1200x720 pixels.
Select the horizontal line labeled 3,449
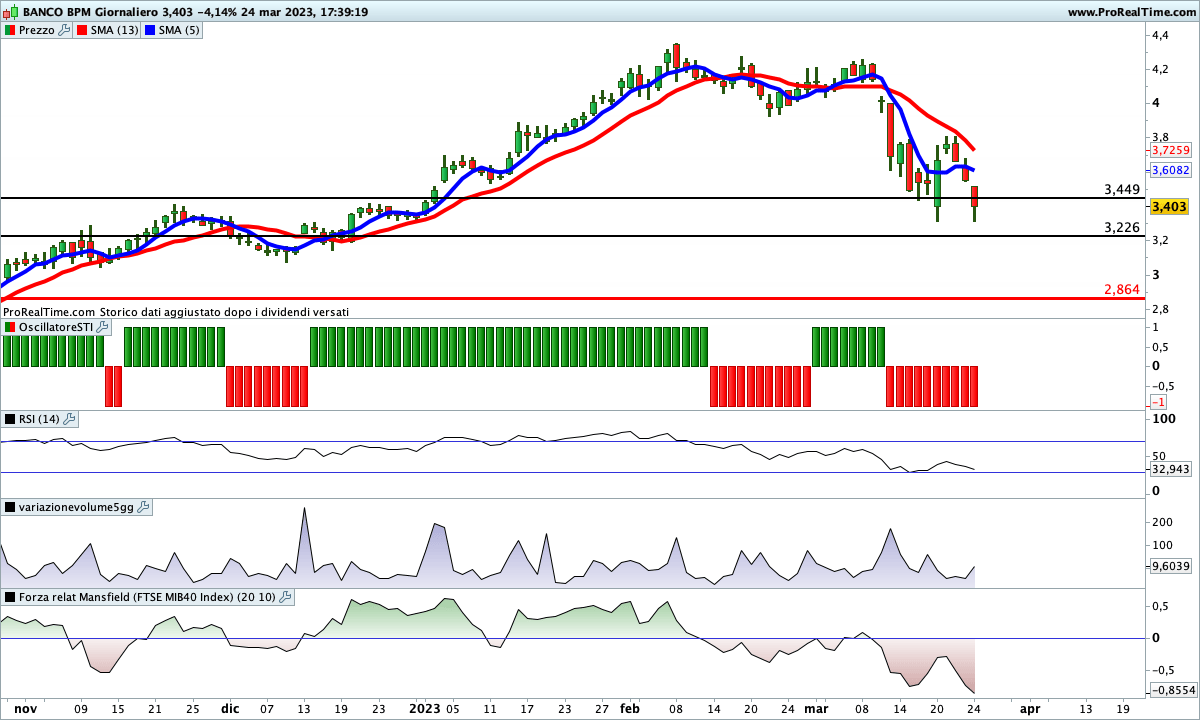[x=600, y=199]
